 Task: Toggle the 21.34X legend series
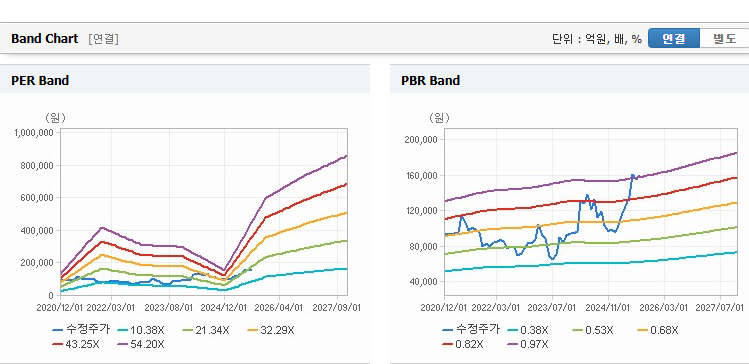(205, 330)
